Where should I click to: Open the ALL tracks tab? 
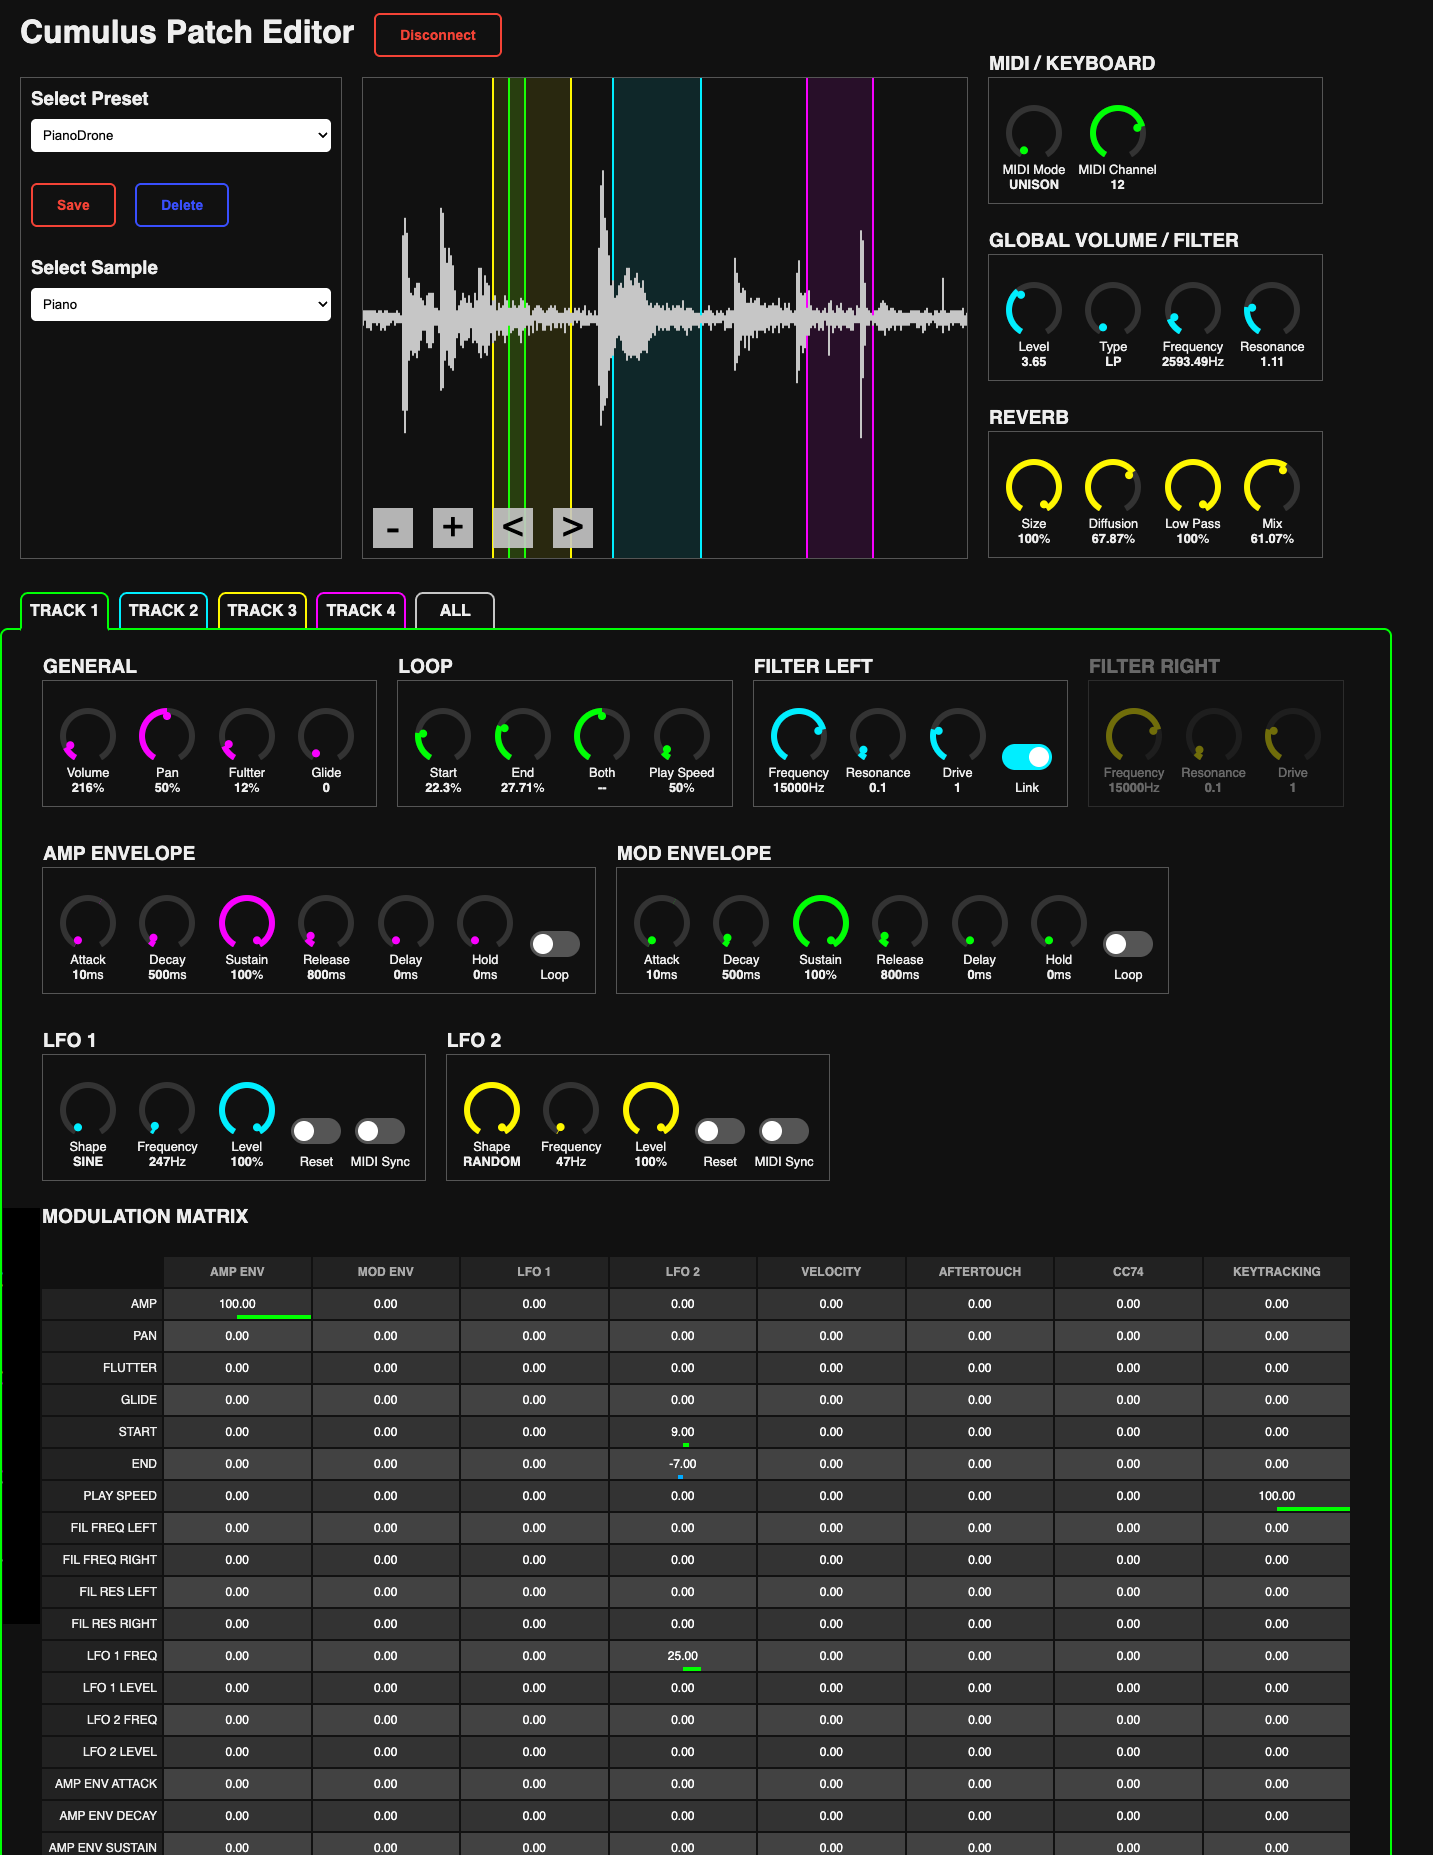coord(455,611)
